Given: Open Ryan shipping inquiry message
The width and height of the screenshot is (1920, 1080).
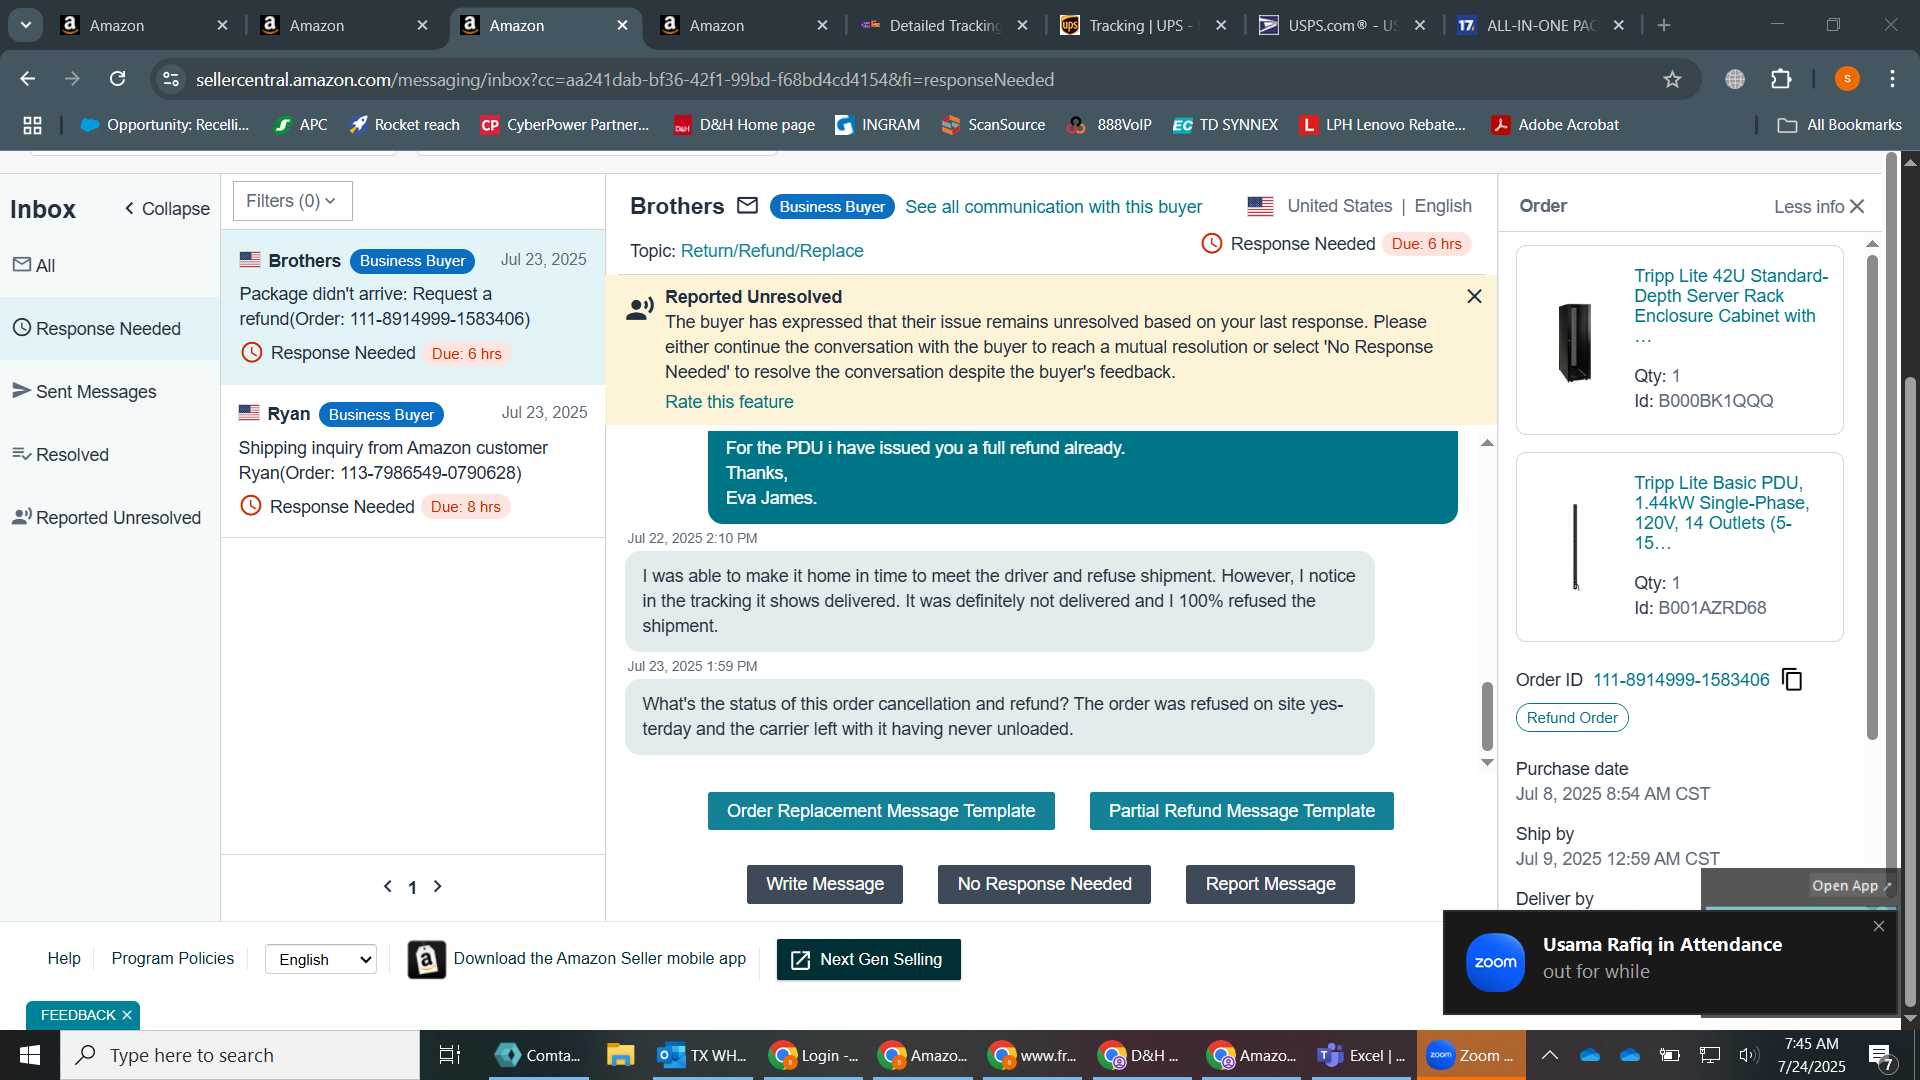Looking at the screenshot, I should (x=413, y=461).
